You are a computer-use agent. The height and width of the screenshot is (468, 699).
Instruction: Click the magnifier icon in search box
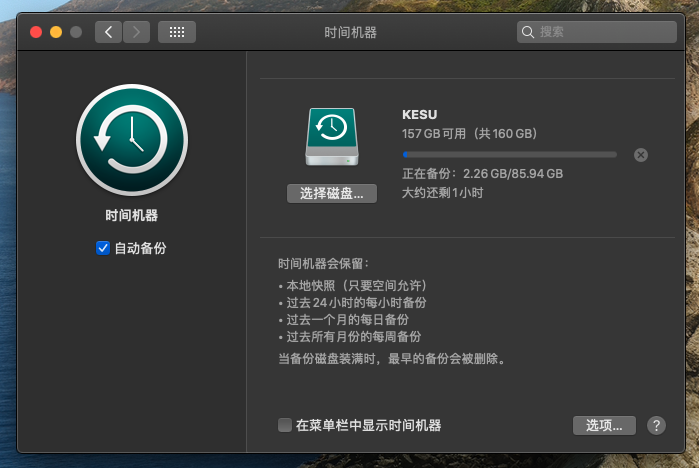[x=528, y=32]
